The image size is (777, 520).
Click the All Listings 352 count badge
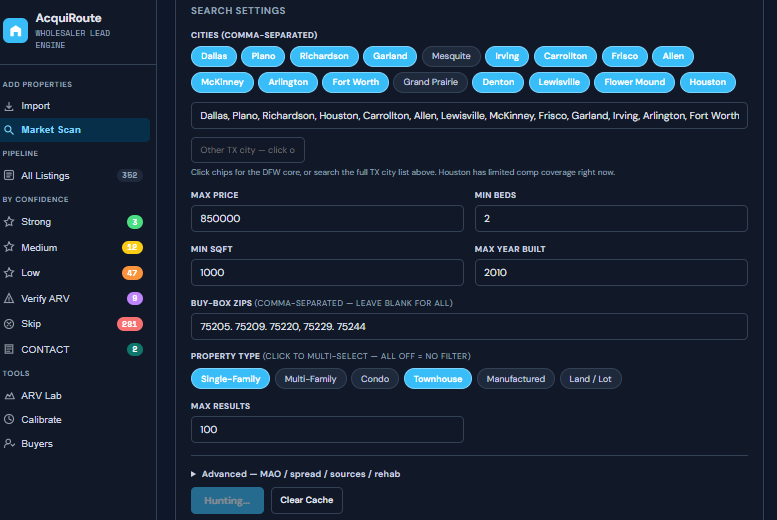click(x=130, y=175)
